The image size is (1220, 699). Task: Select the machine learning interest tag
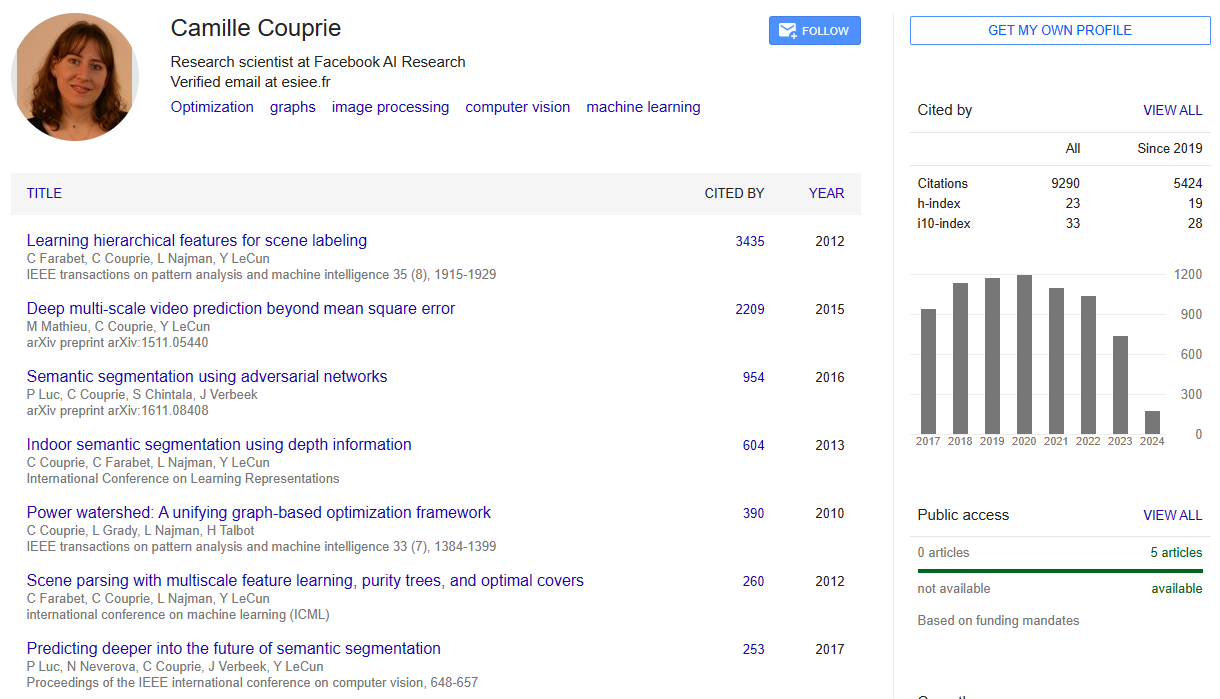click(643, 107)
